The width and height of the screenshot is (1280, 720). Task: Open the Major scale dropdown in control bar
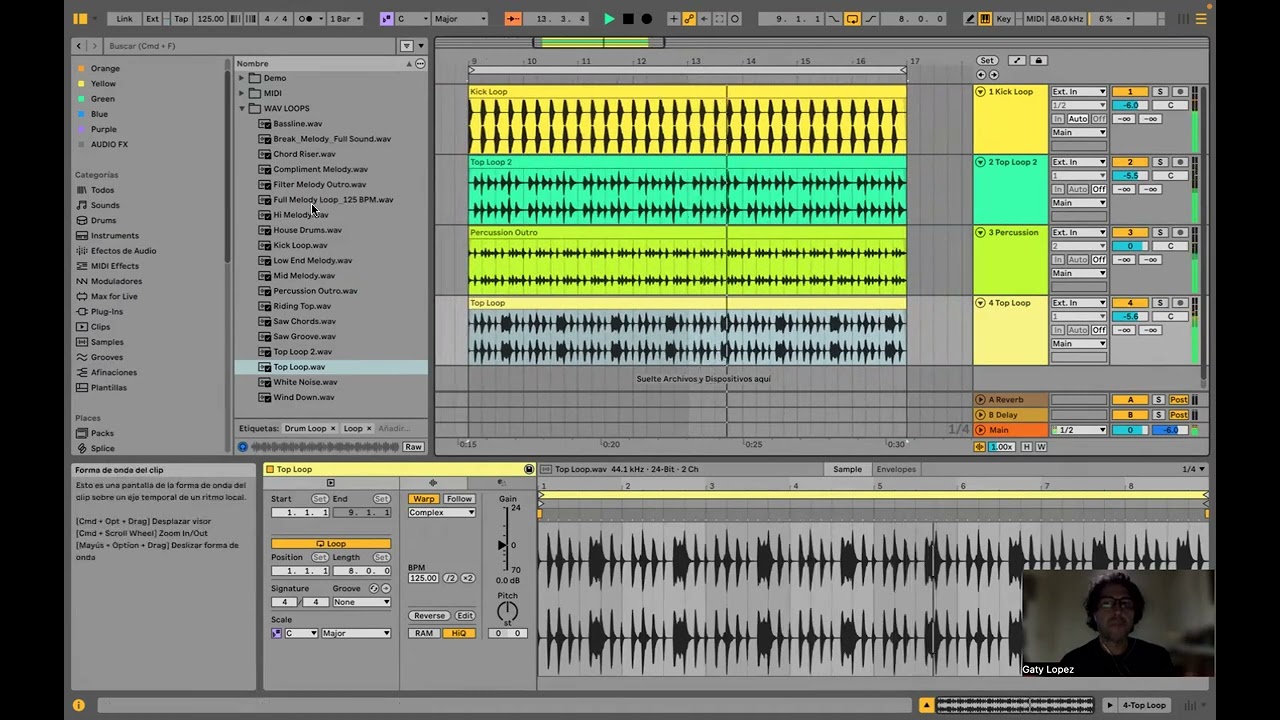coord(459,19)
